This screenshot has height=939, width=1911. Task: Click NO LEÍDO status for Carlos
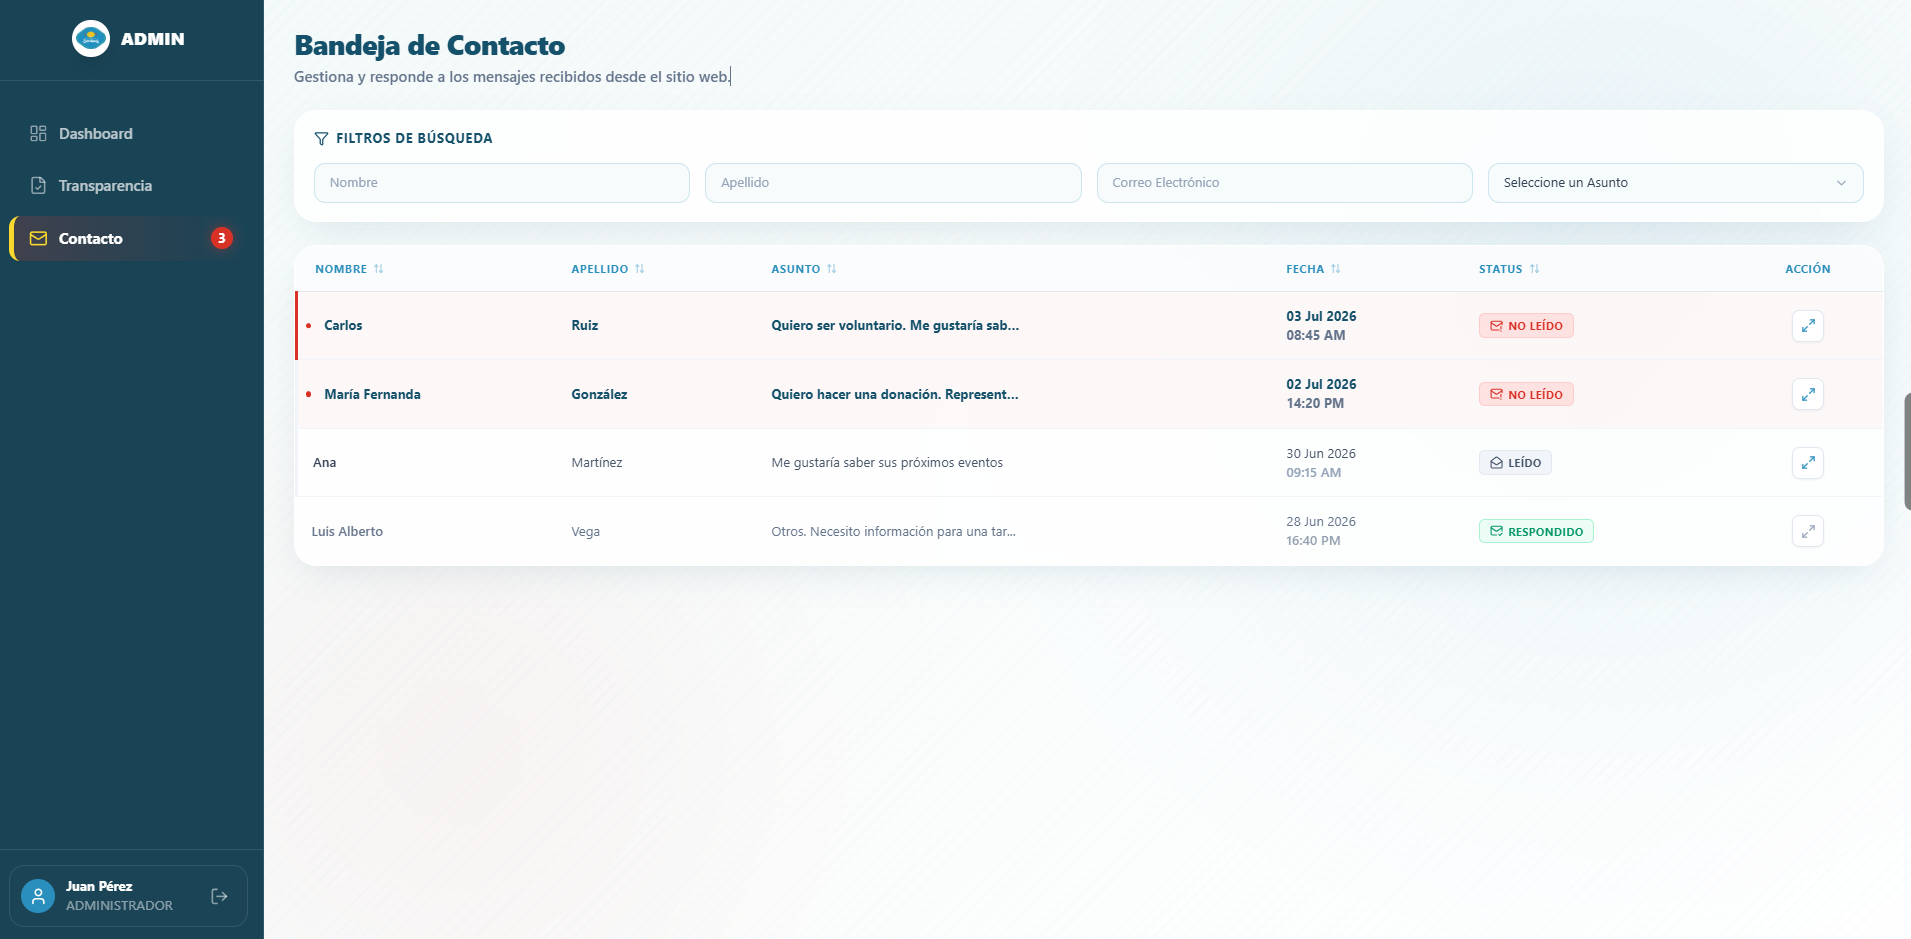pyautogui.click(x=1526, y=326)
